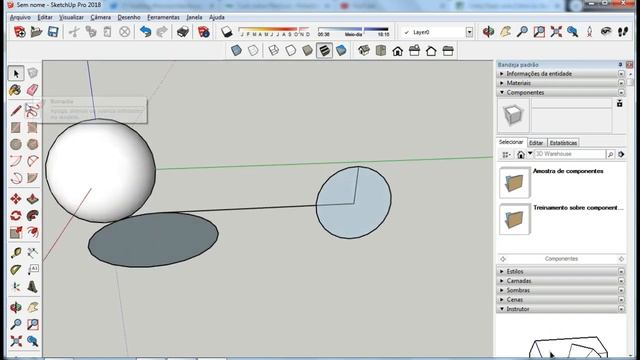
Task: Toggle the shadows display button
Action: coord(227,32)
